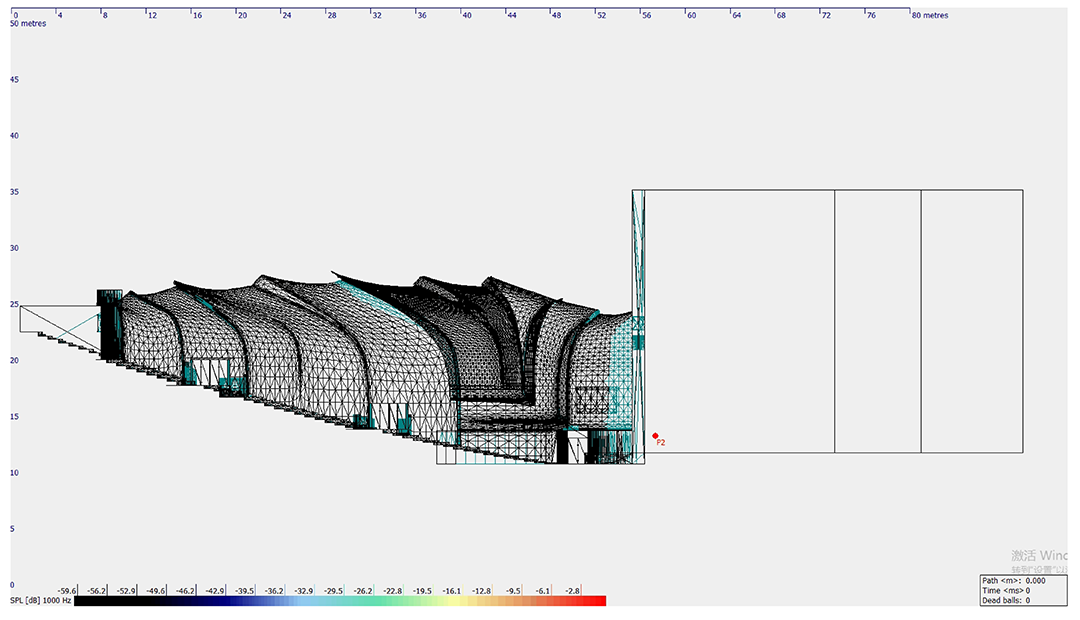Viewport: 1080px width, 620px height.
Task: Click the -16.1 value on SPL scale
Action: coord(452,591)
